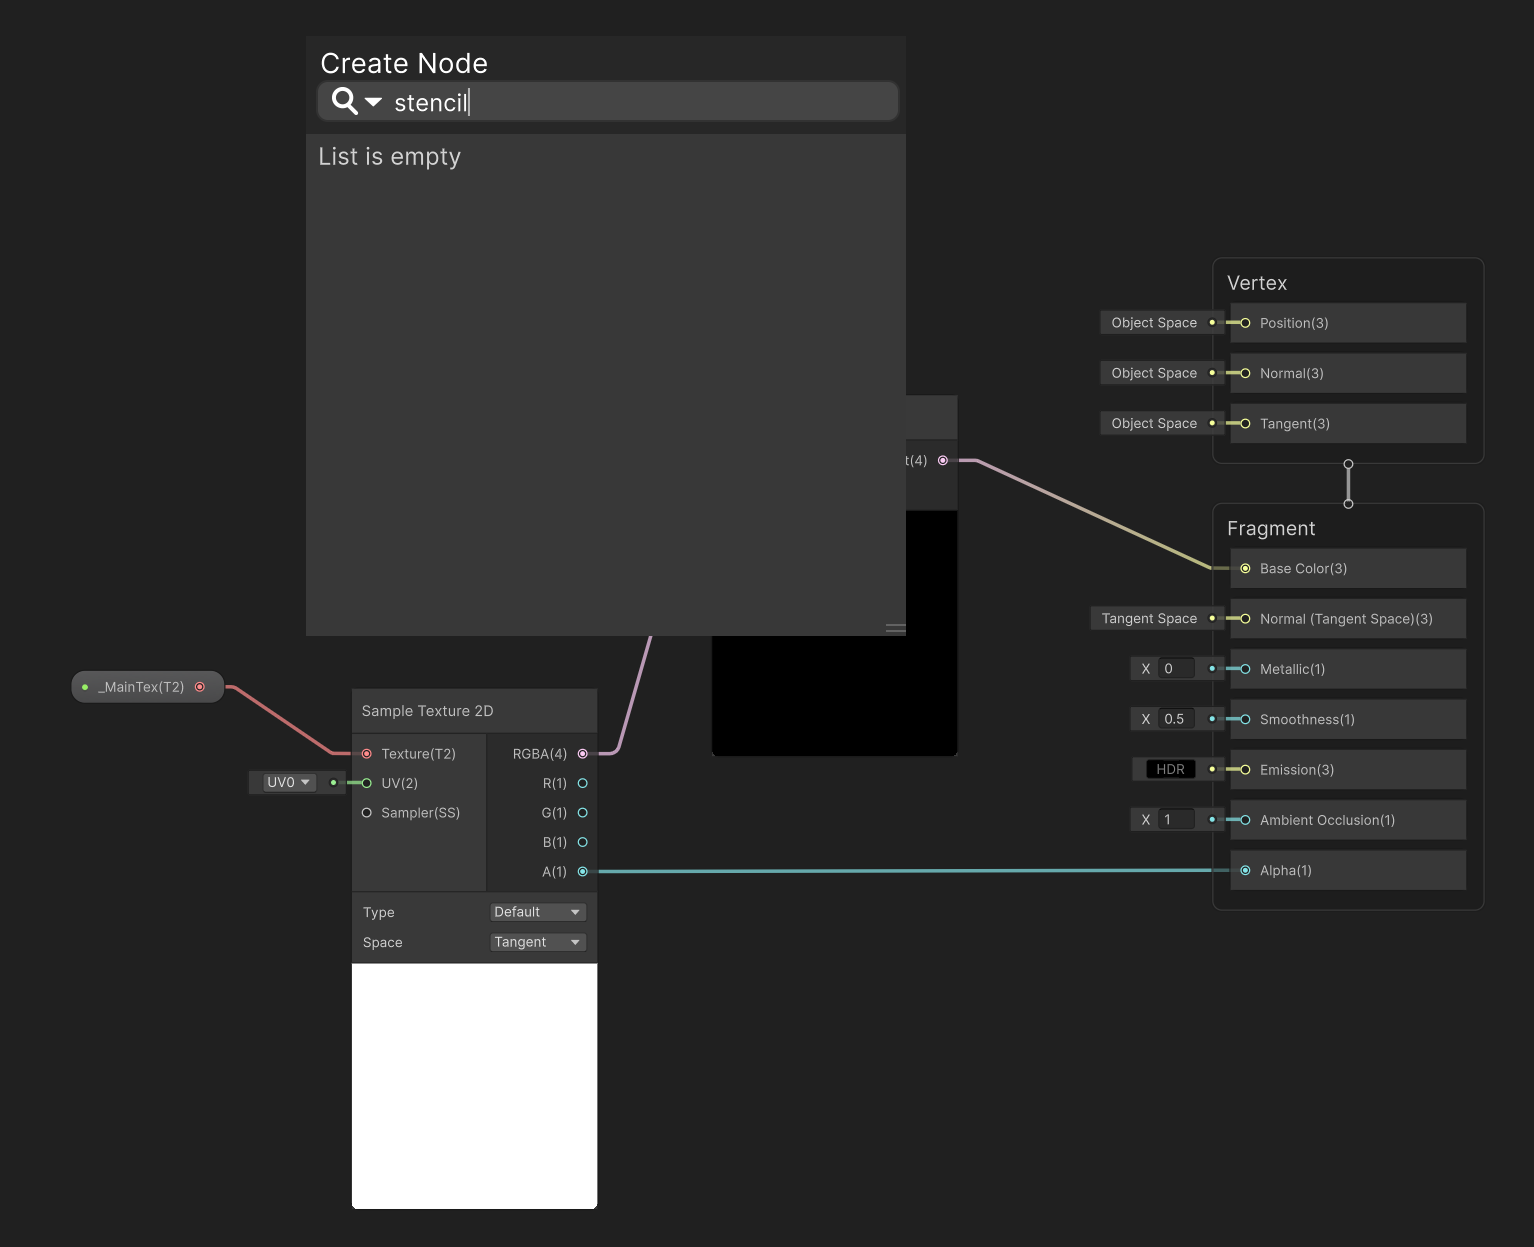Image resolution: width=1534 pixels, height=1247 pixels.
Task: Click the RGBA(4) output port
Action: [x=583, y=754]
